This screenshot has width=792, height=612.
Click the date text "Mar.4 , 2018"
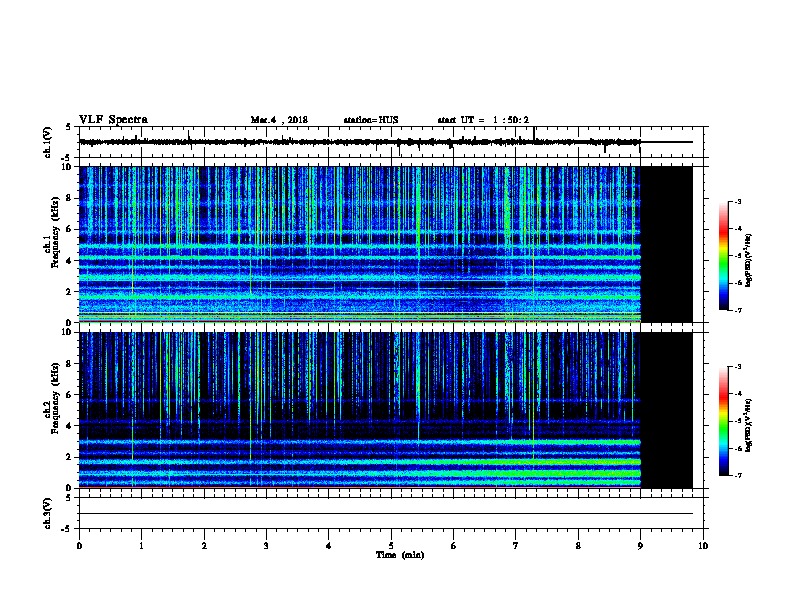pos(279,120)
